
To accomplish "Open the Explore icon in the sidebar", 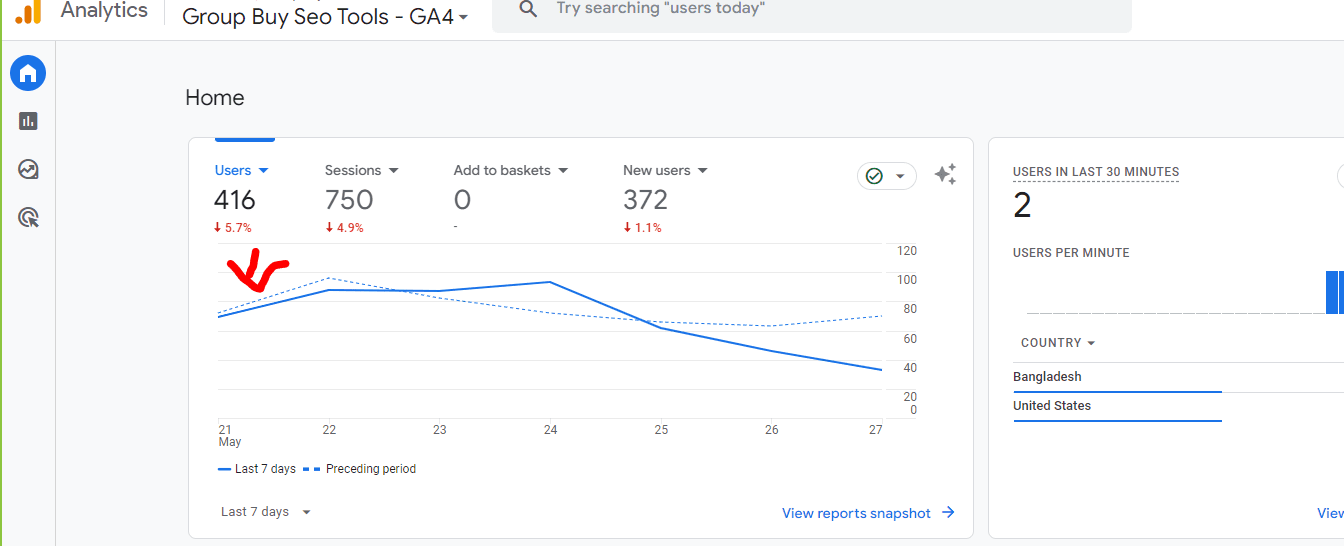I will [28, 169].
